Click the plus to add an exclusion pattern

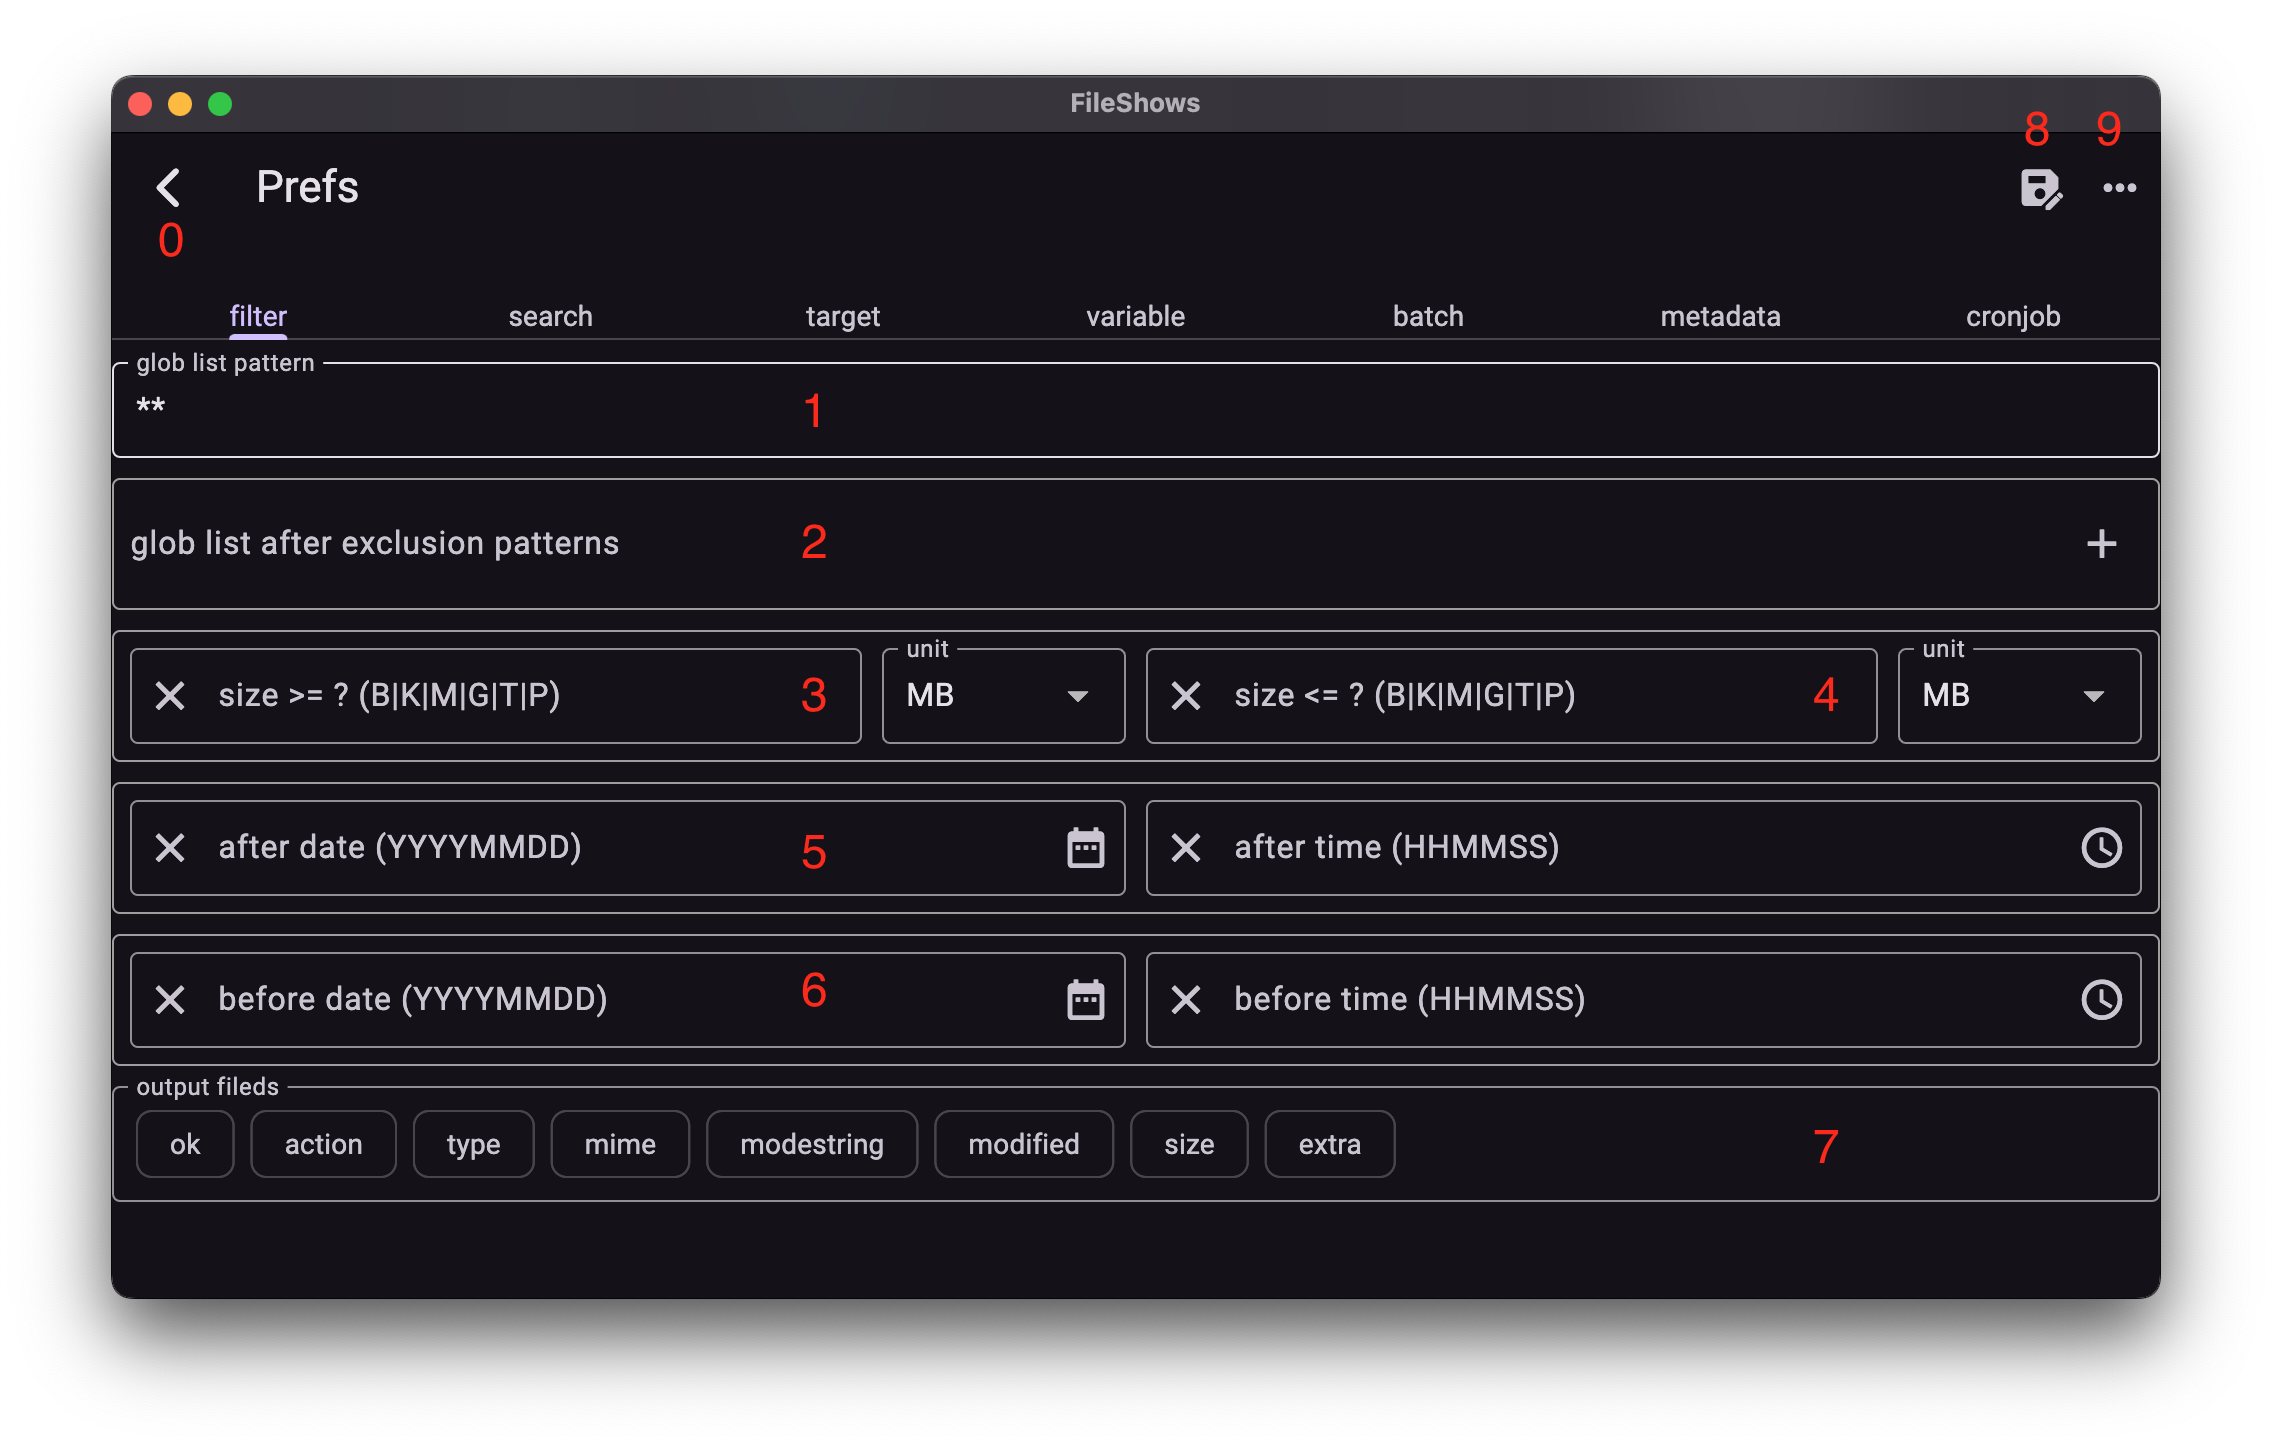click(x=2101, y=543)
